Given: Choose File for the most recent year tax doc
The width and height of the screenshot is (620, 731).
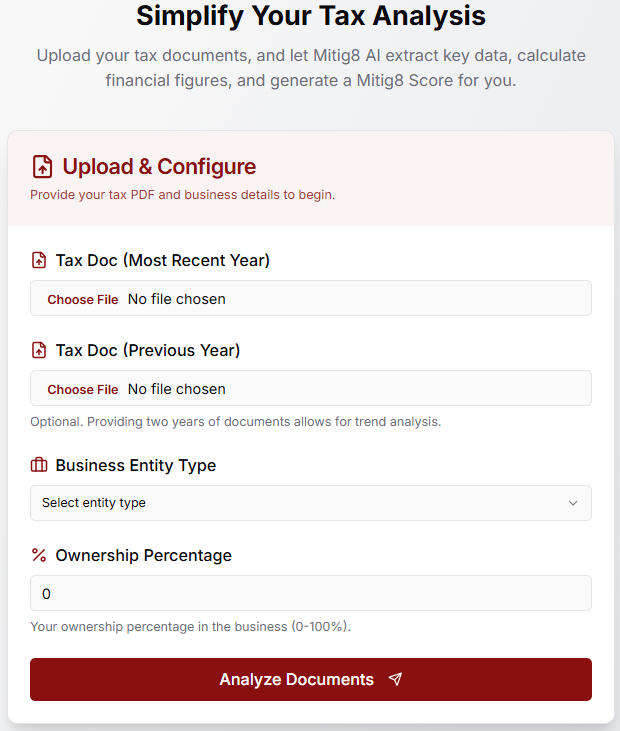Looking at the screenshot, I should (83, 299).
